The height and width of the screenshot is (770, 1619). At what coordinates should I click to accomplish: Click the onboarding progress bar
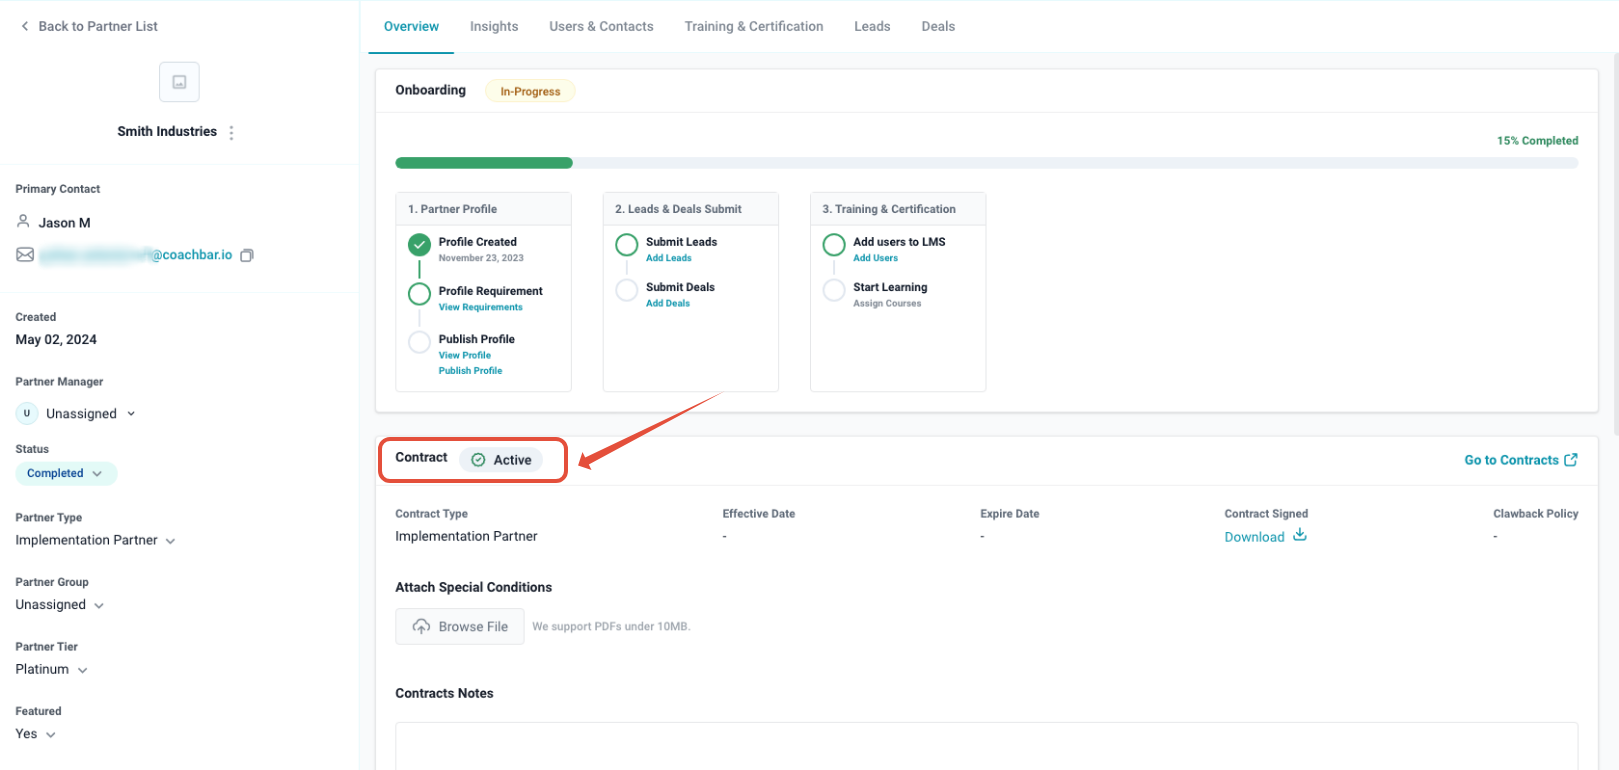pos(985,163)
